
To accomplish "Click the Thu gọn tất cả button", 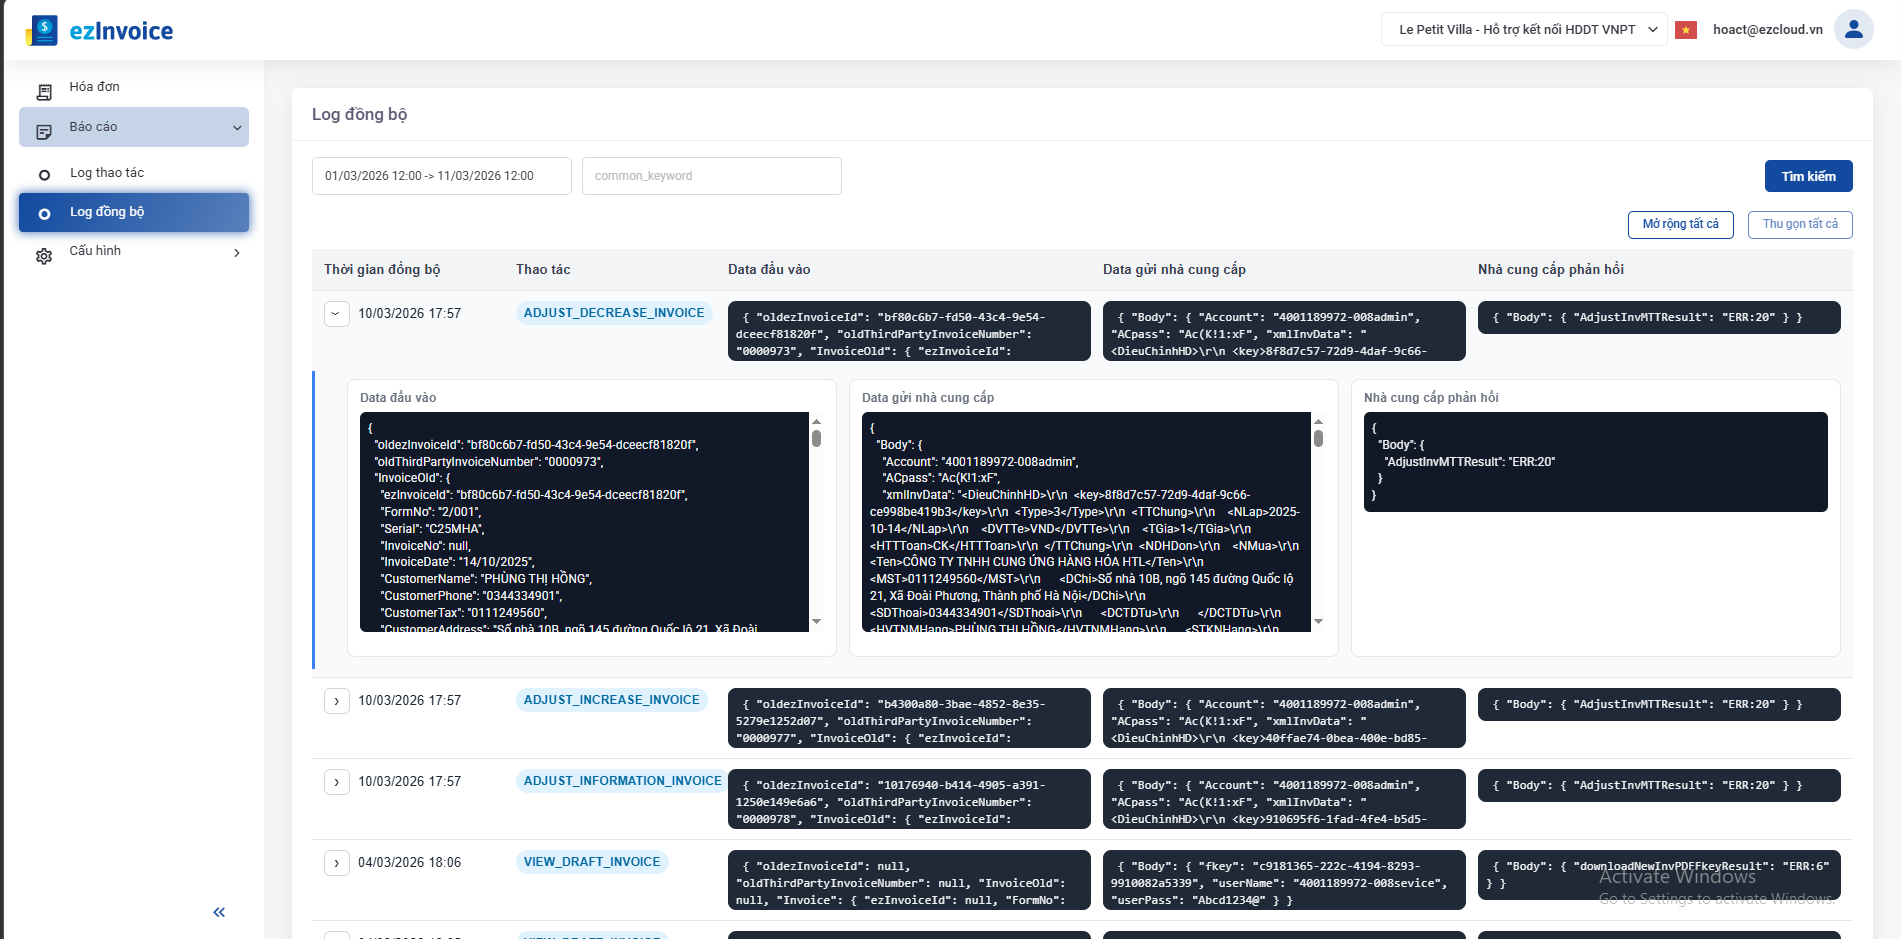I will point(1799,224).
